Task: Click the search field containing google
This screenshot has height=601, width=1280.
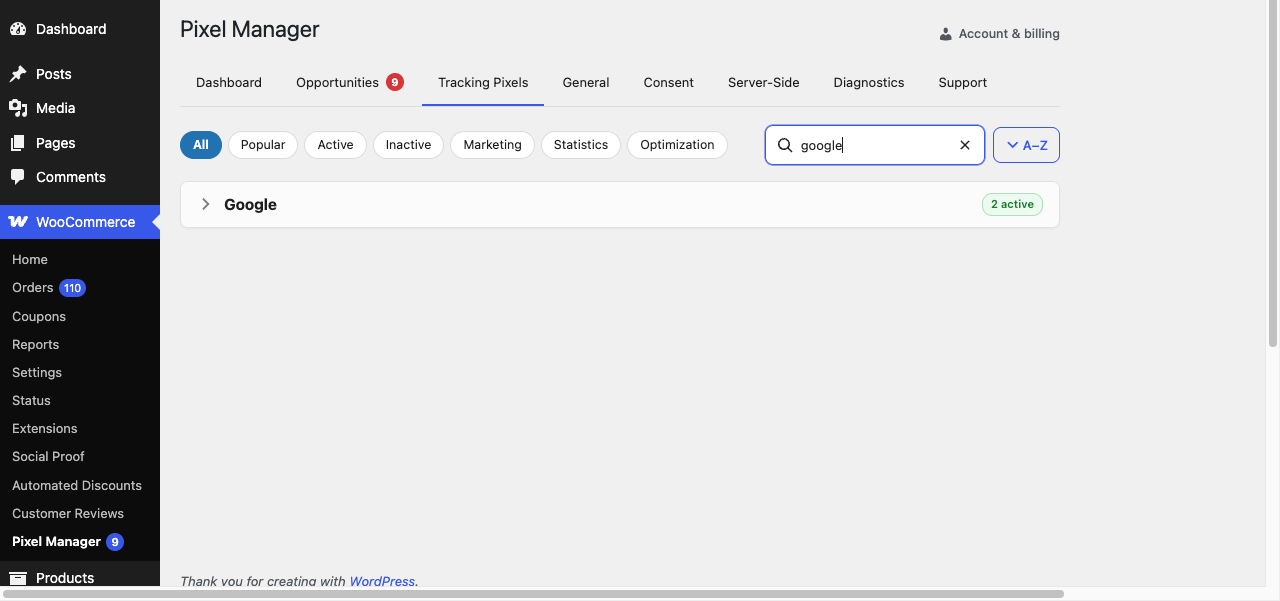Action: pos(875,145)
